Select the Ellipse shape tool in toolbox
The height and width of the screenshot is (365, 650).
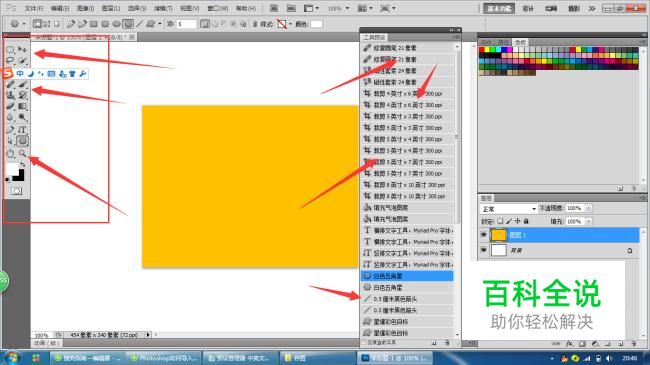click(x=22, y=141)
